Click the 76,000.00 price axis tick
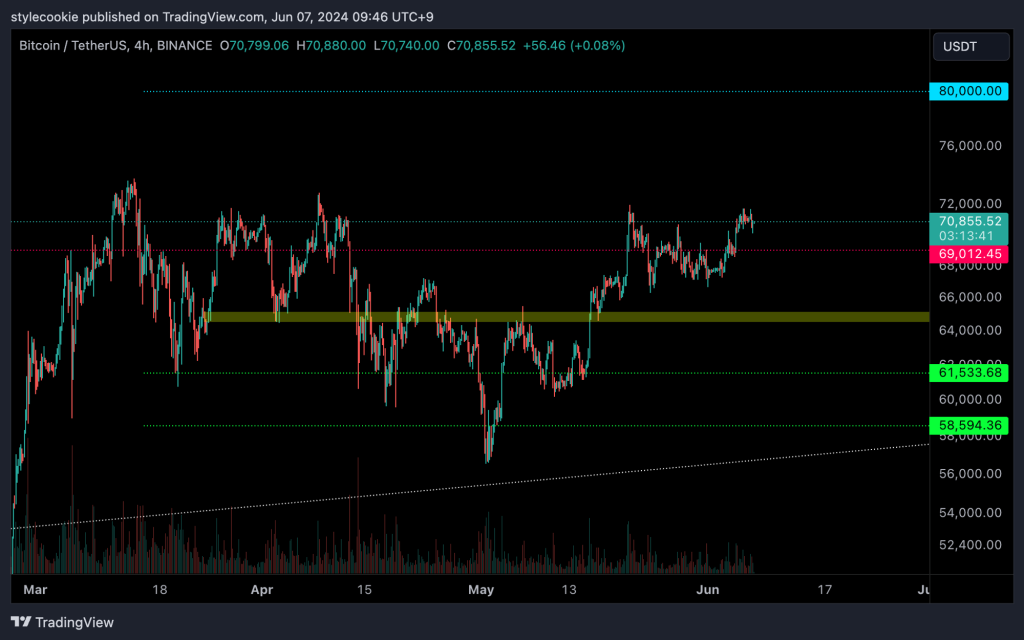Screen dimensions: 1024x640 (968, 146)
